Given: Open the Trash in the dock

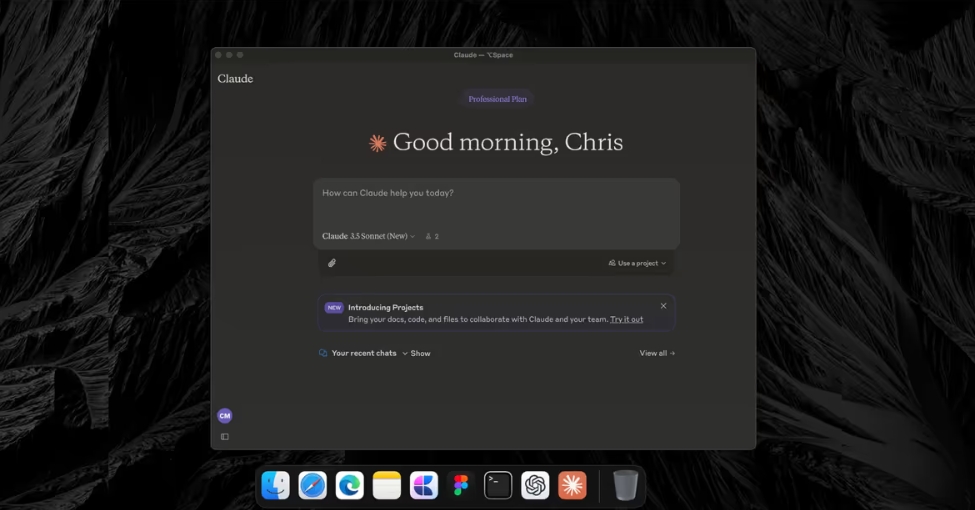Looking at the screenshot, I should point(626,485).
